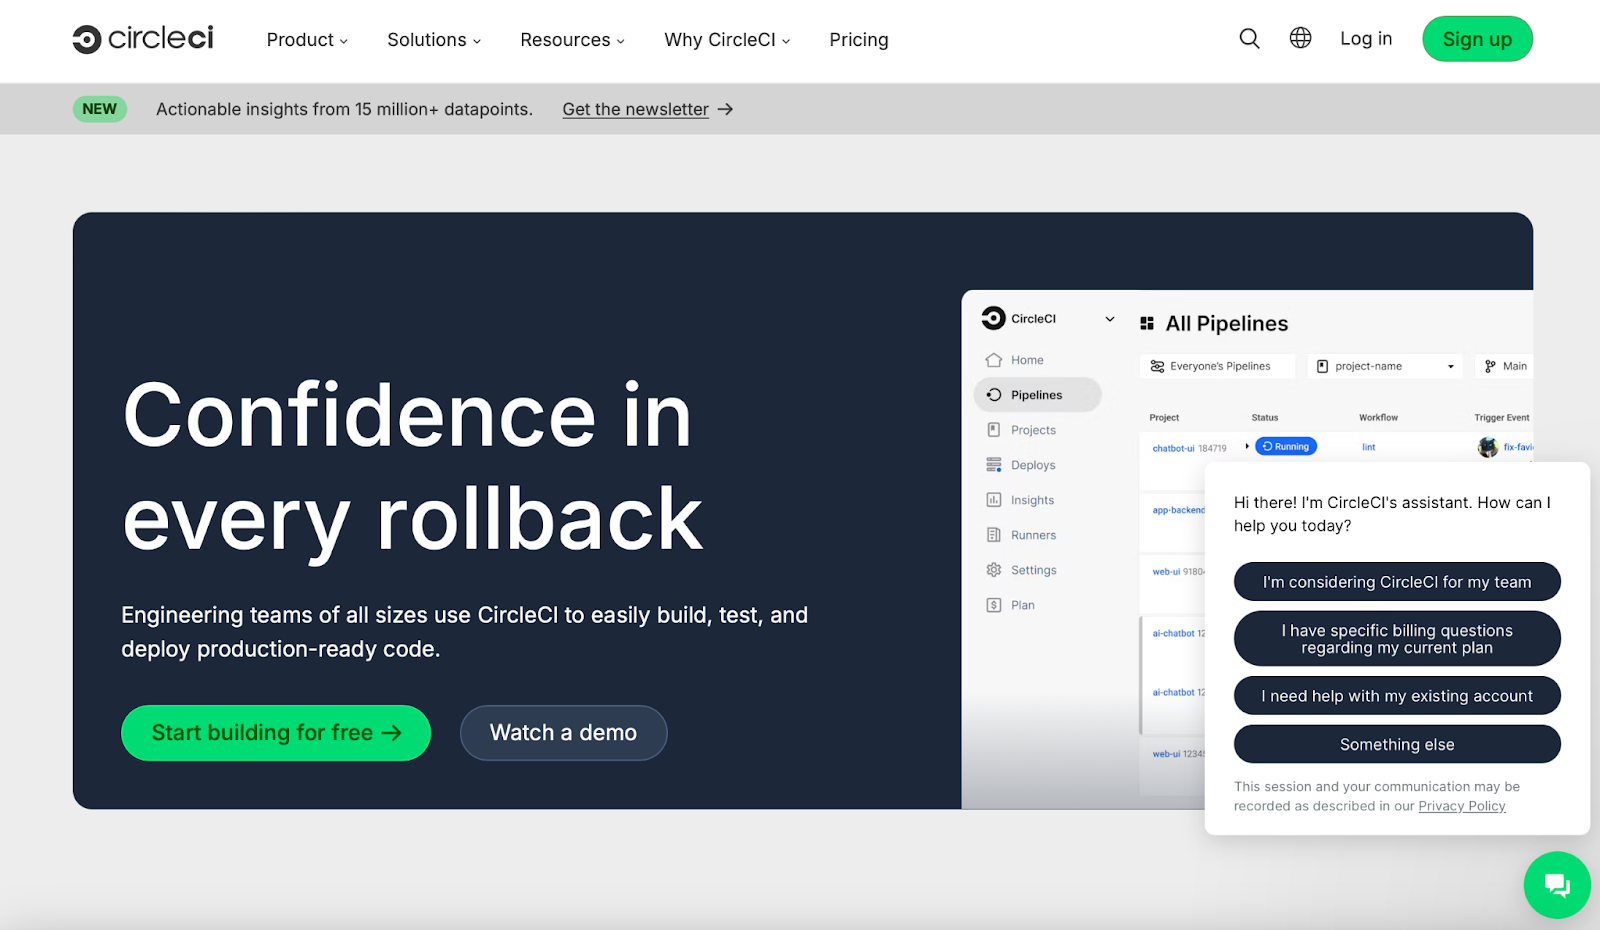Click the Plan dollar icon in sidebar

click(x=993, y=605)
